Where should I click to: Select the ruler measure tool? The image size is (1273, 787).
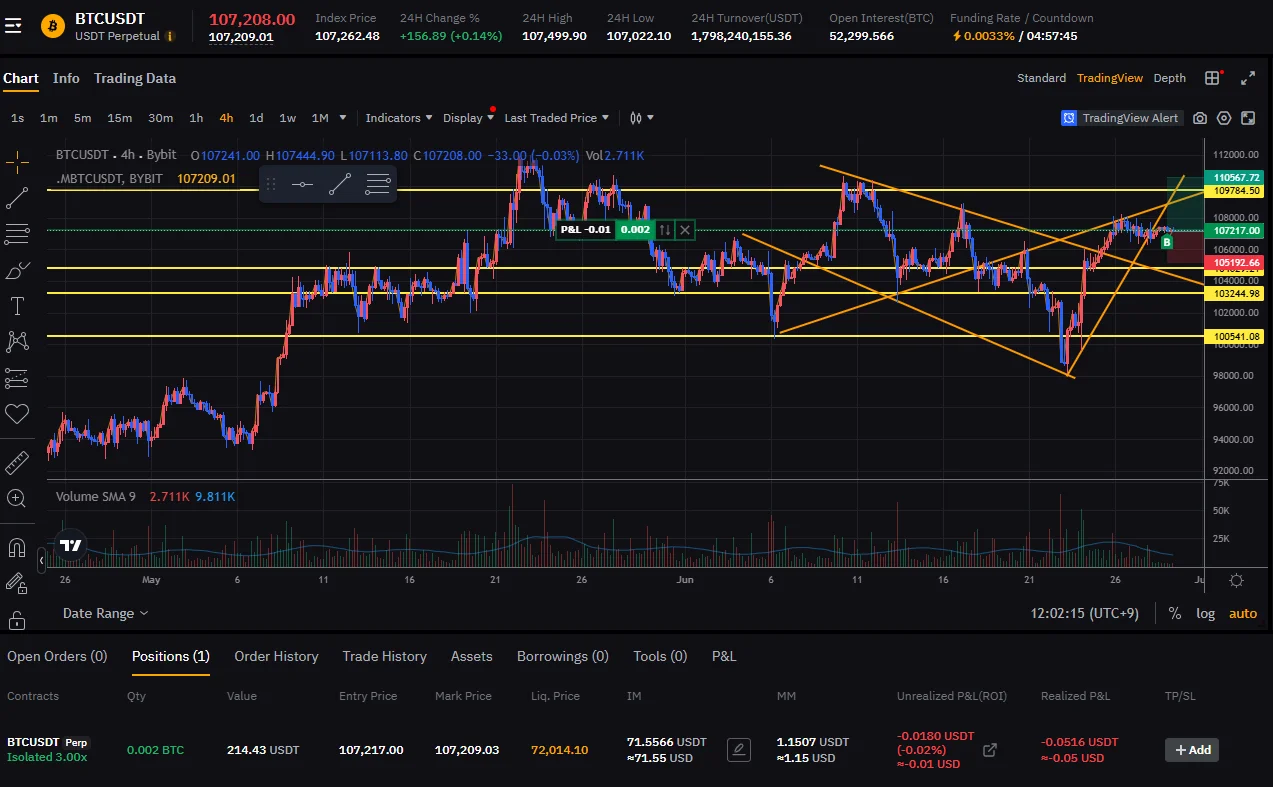[x=17, y=462]
